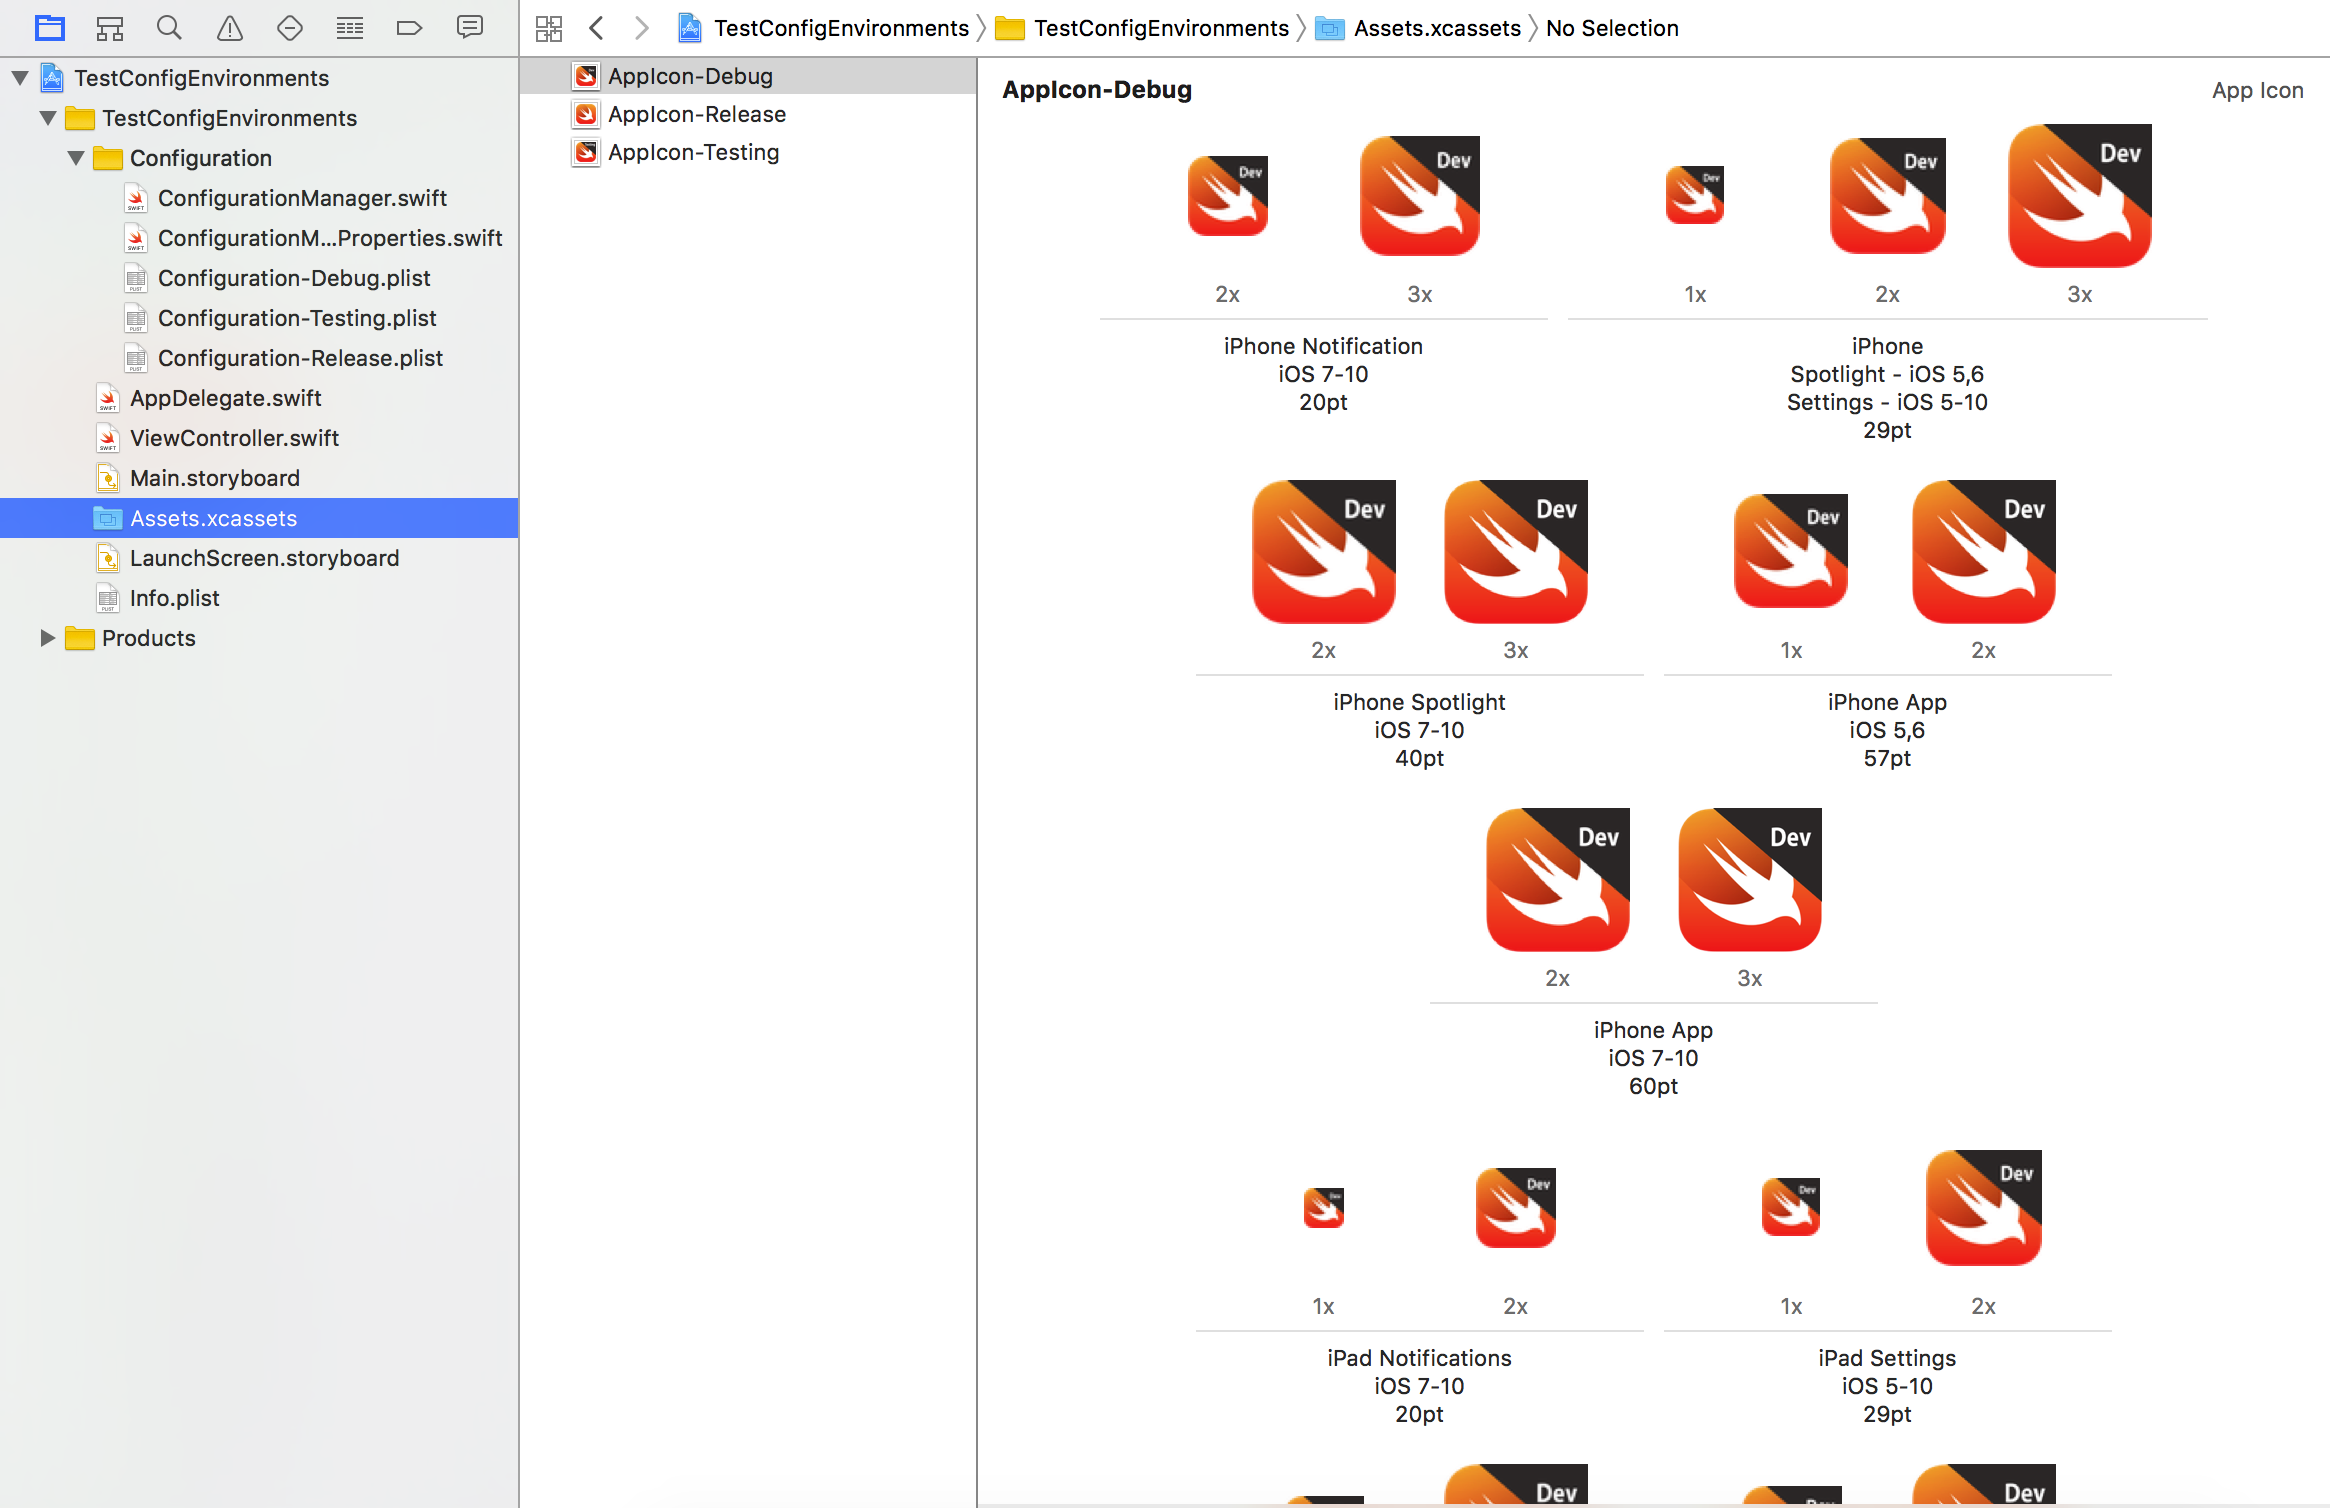This screenshot has width=2330, height=1508.
Task: Select iPhone Settings 29pt 3x icon
Action: 2080,196
